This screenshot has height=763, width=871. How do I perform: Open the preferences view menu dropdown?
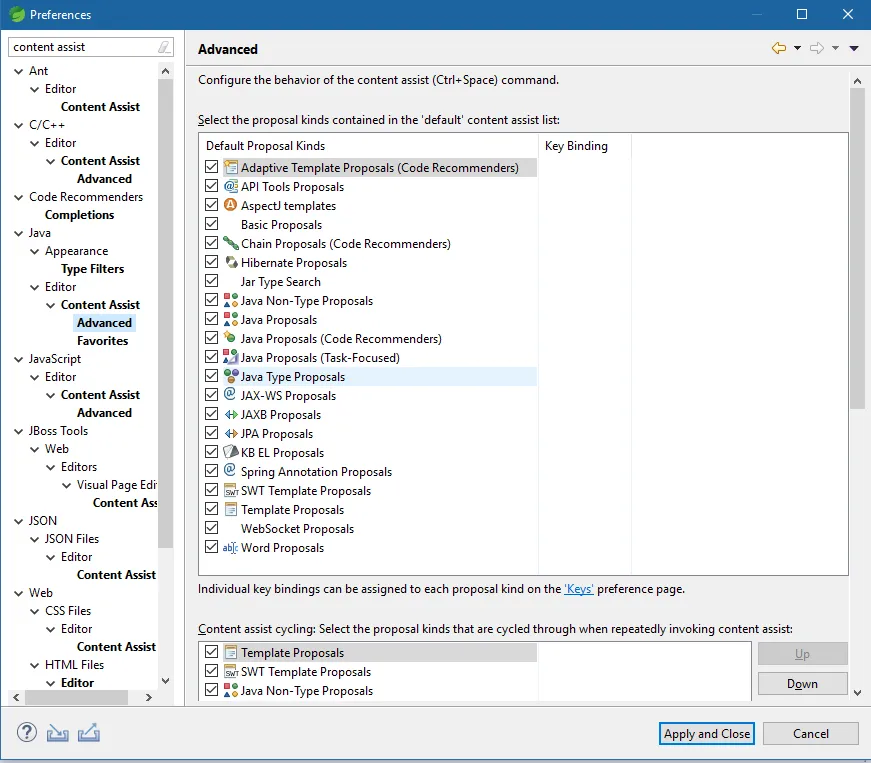(x=854, y=48)
